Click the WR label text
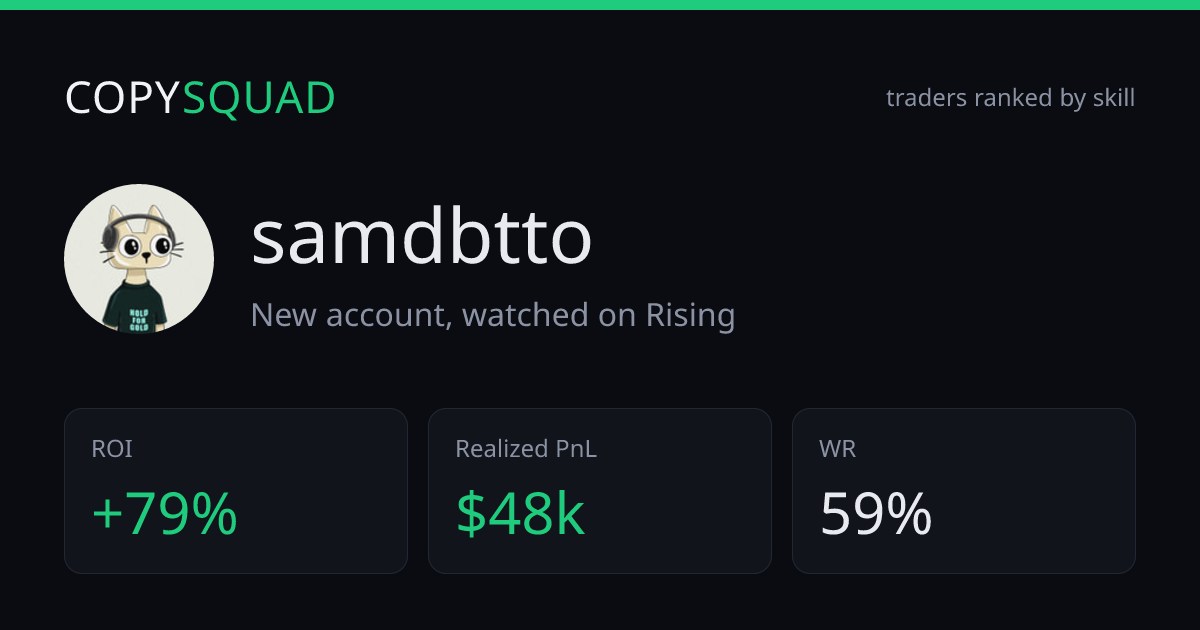 pyautogui.click(x=838, y=450)
